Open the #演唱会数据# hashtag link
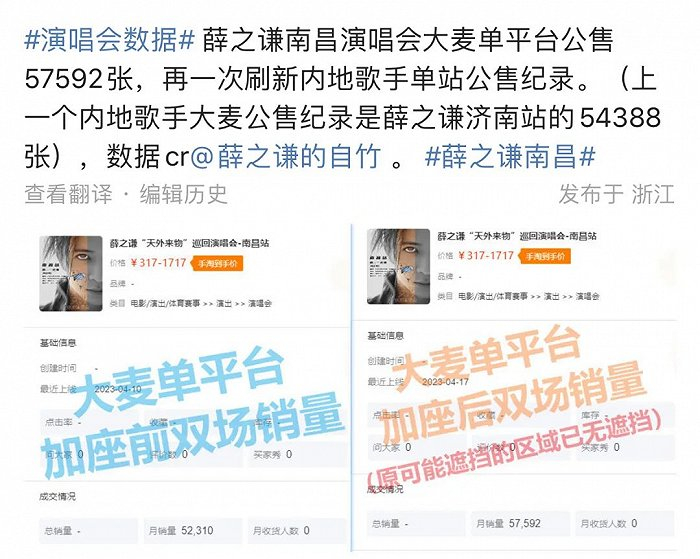The image size is (700, 559). [109, 40]
